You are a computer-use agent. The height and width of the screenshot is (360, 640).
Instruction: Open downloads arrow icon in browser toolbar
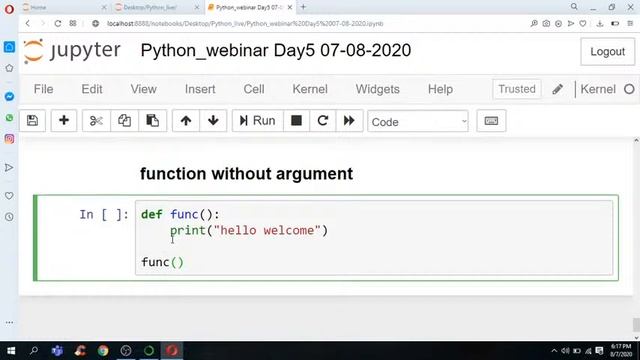click(600, 24)
